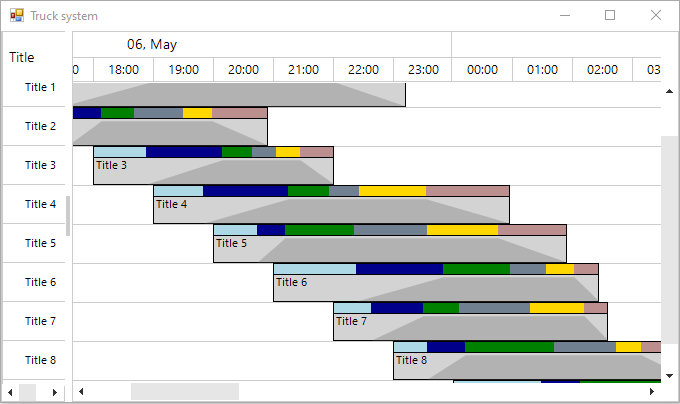Click the vertical scrollbar down arrow
680x404 pixels.
coord(670,376)
